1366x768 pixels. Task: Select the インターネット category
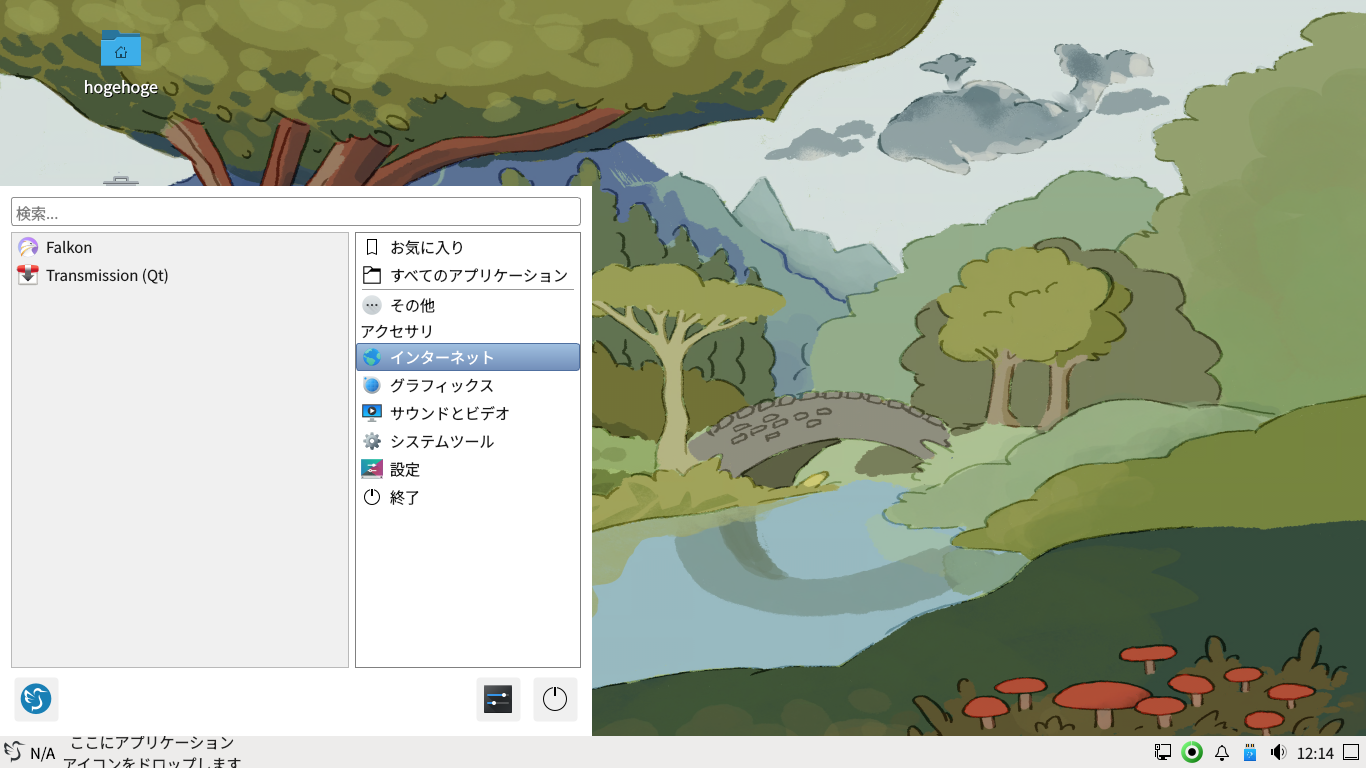(x=468, y=357)
